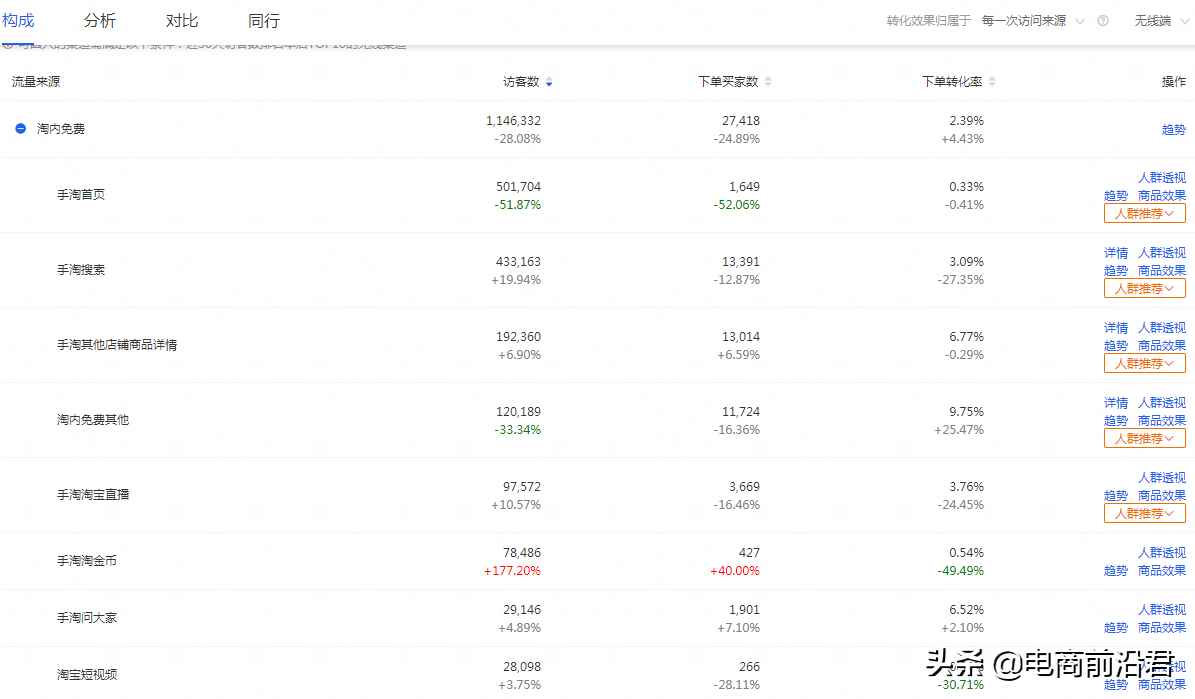Image resolution: width=1195 pixels, height=699 pixels.
Task: Collapse the 淘内免费 group with minus icon
Action: tap(20, 129)
